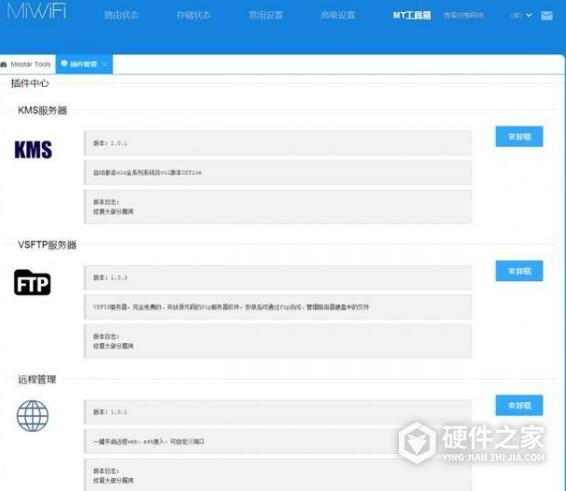This screenshot has height=491, width=566.
Task: Click the home icon on Misstar Tools tab
Action: [x=4, y=64]
